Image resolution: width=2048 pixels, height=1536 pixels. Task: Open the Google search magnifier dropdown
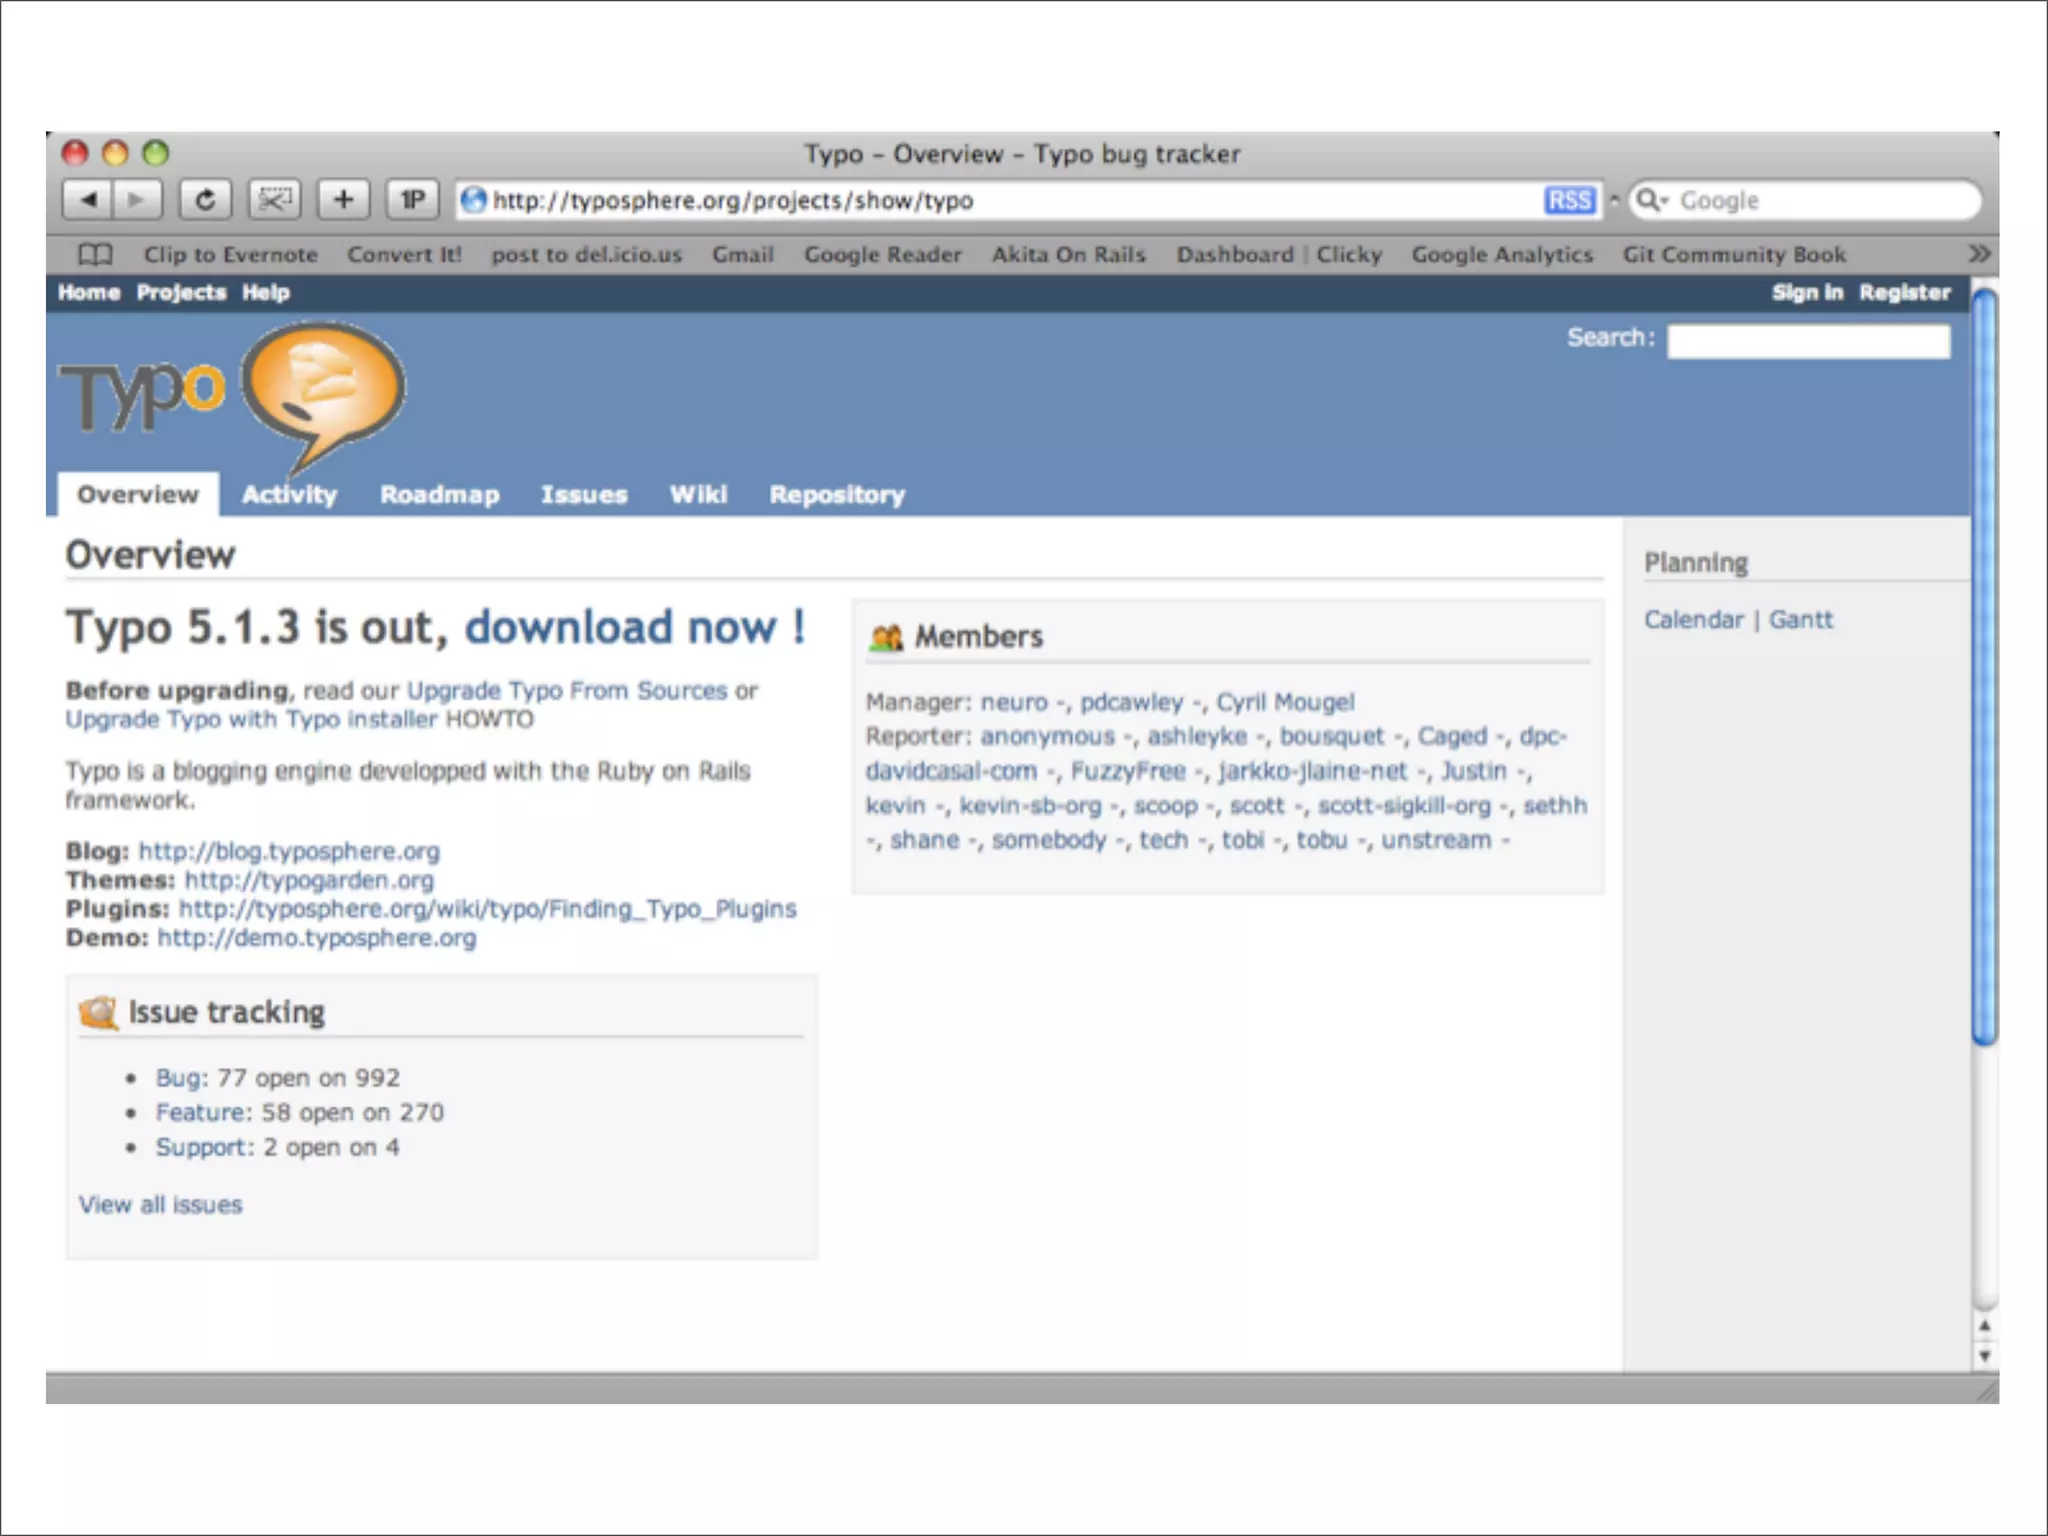(1653, 200)
